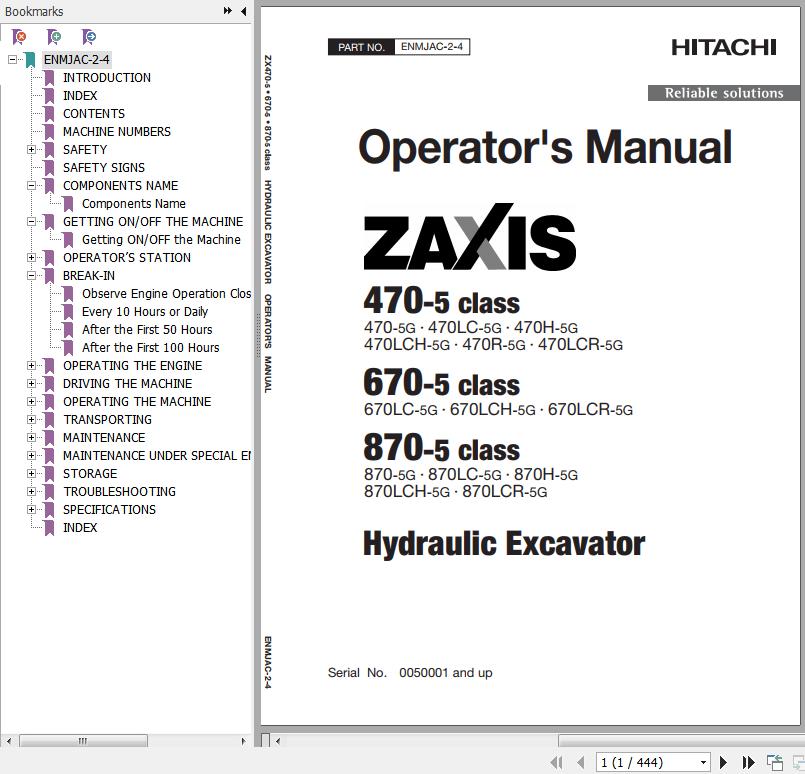
Task: Click the delete bookmark icon with red X
Action: click(19, 36)
